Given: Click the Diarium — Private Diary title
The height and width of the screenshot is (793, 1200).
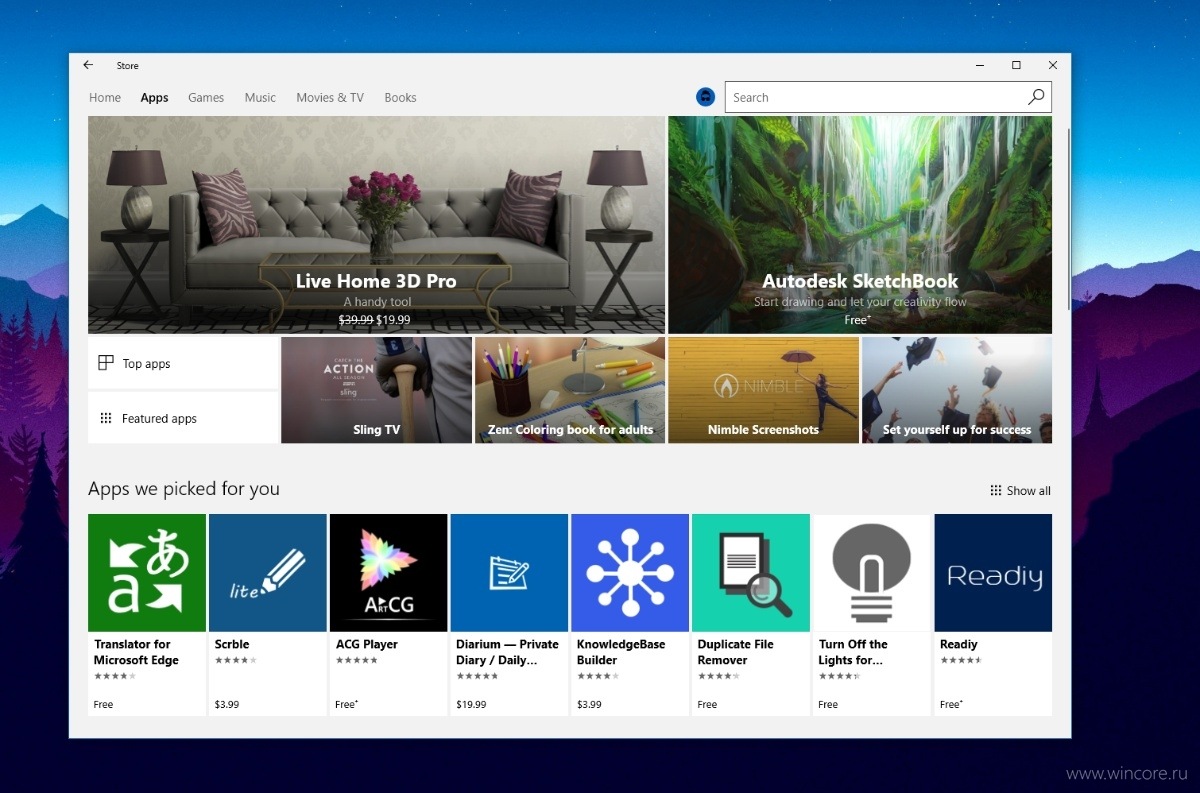Looking at the screenshot, I should [507, 652].
